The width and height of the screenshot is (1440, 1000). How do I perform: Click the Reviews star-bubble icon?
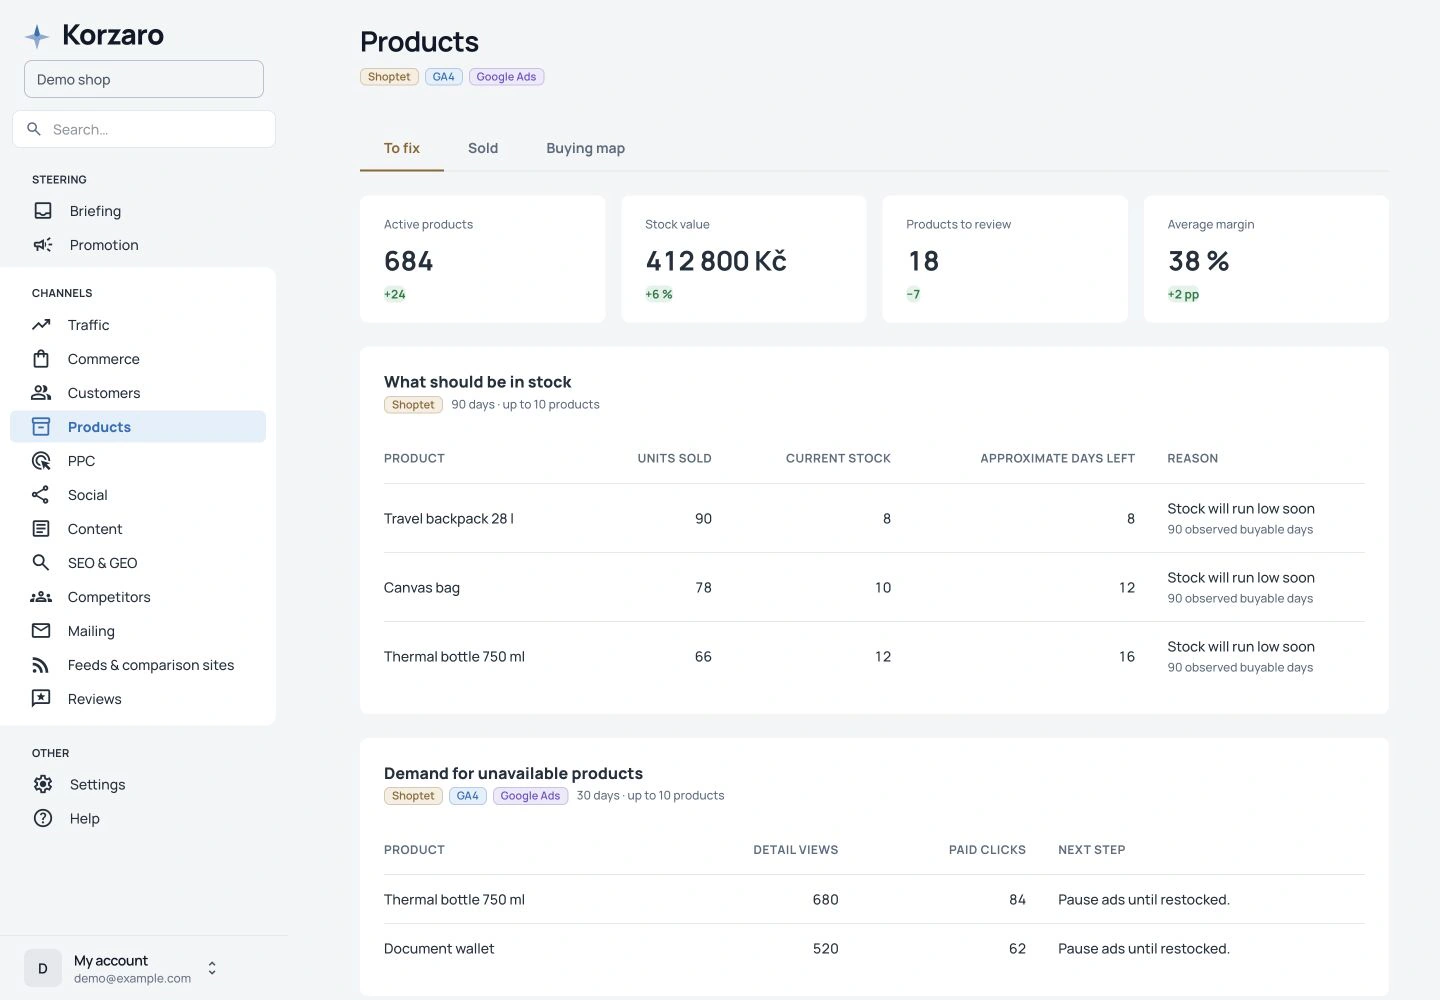(x=41, y=699)
